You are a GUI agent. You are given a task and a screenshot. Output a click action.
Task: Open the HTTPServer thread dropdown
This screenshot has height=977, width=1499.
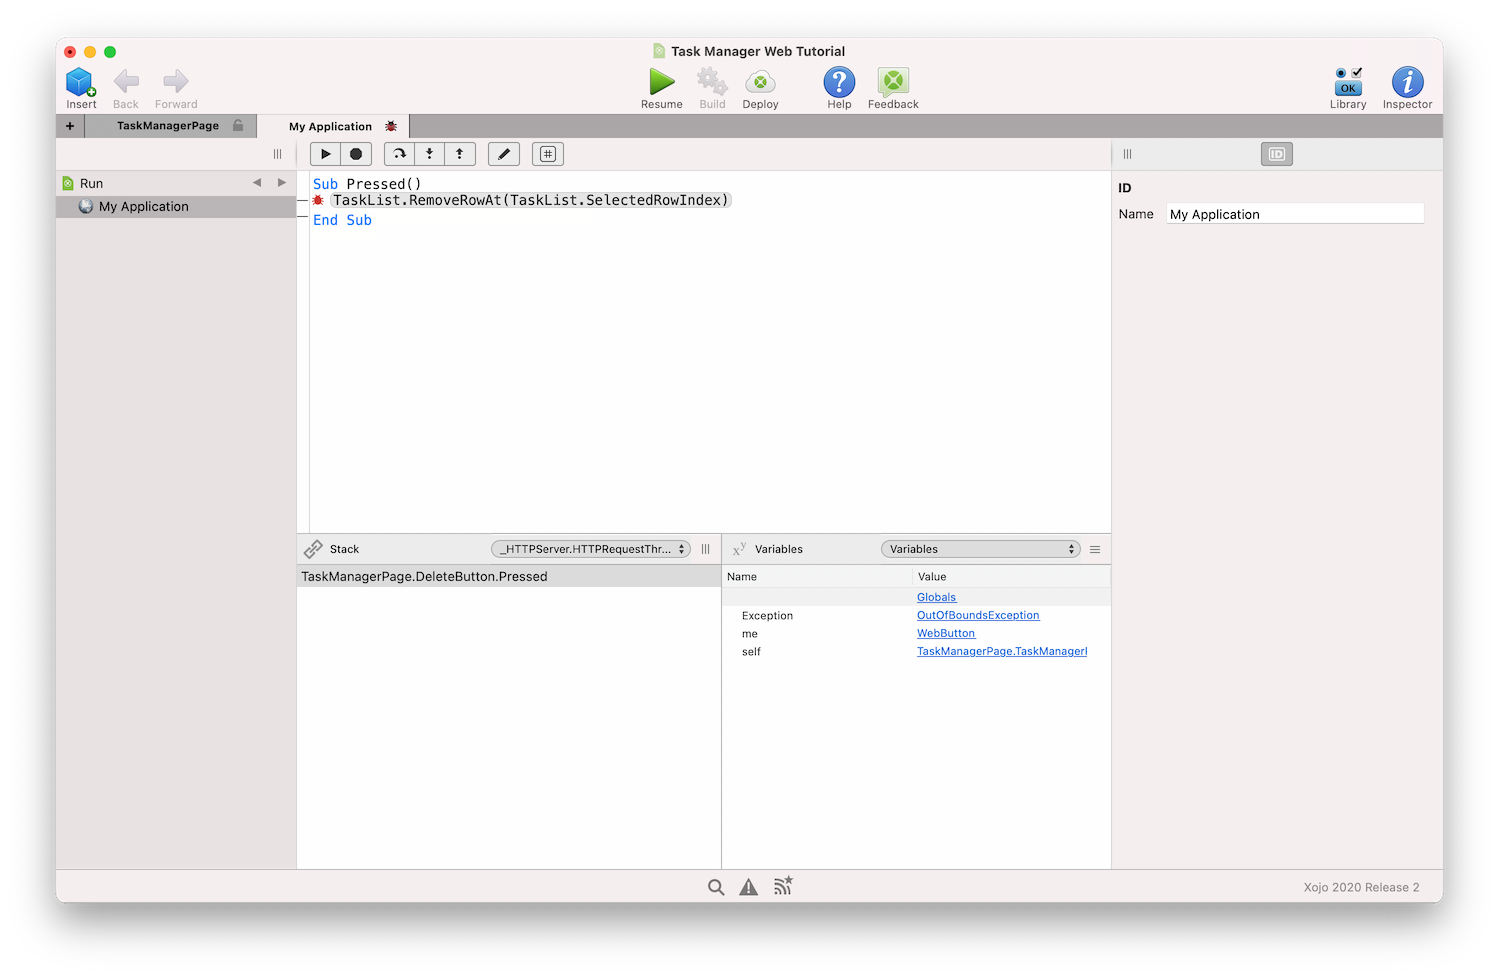coord(591,549)
